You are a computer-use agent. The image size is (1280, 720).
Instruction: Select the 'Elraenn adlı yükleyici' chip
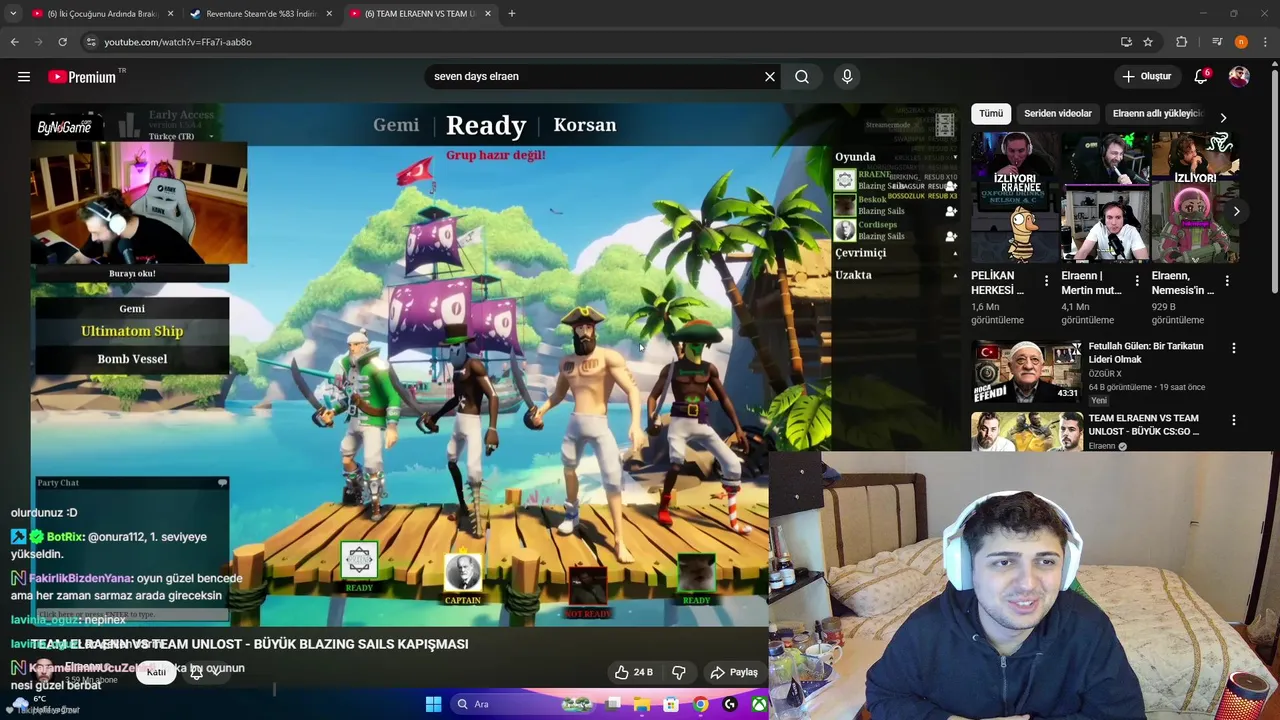[x=1157, y=114]
